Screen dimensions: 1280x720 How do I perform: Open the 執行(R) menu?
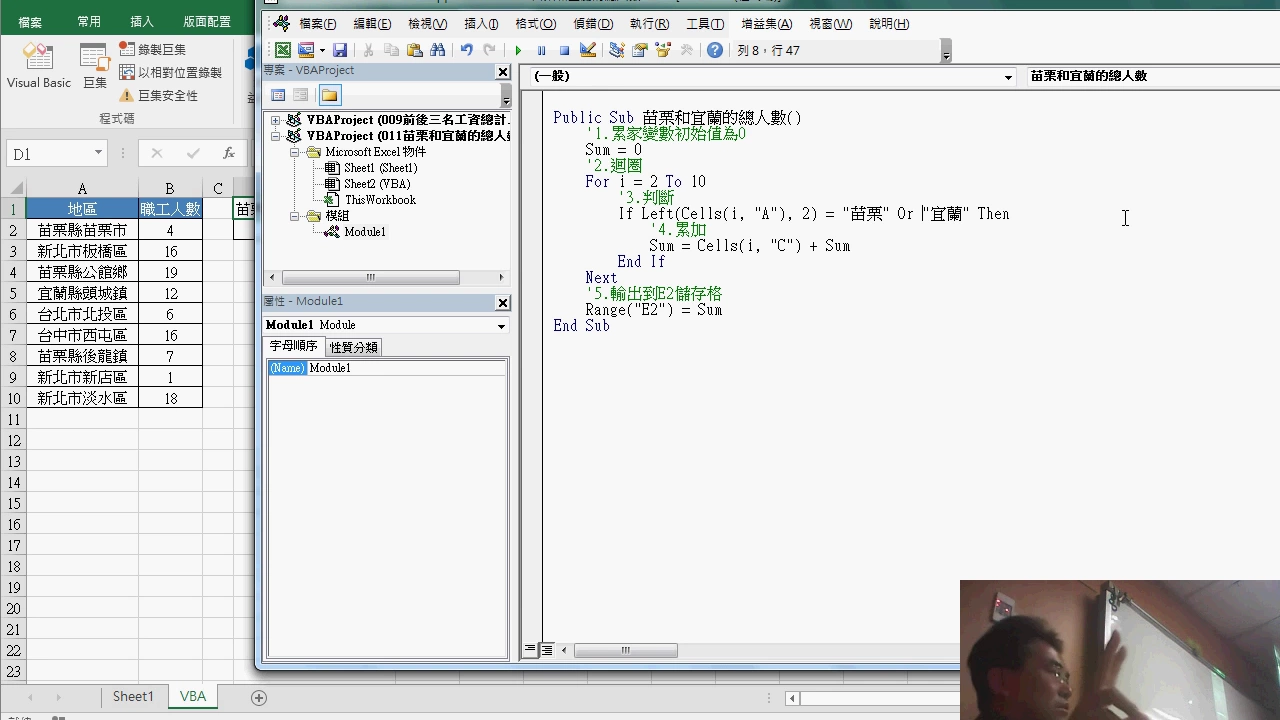point(650,24)
